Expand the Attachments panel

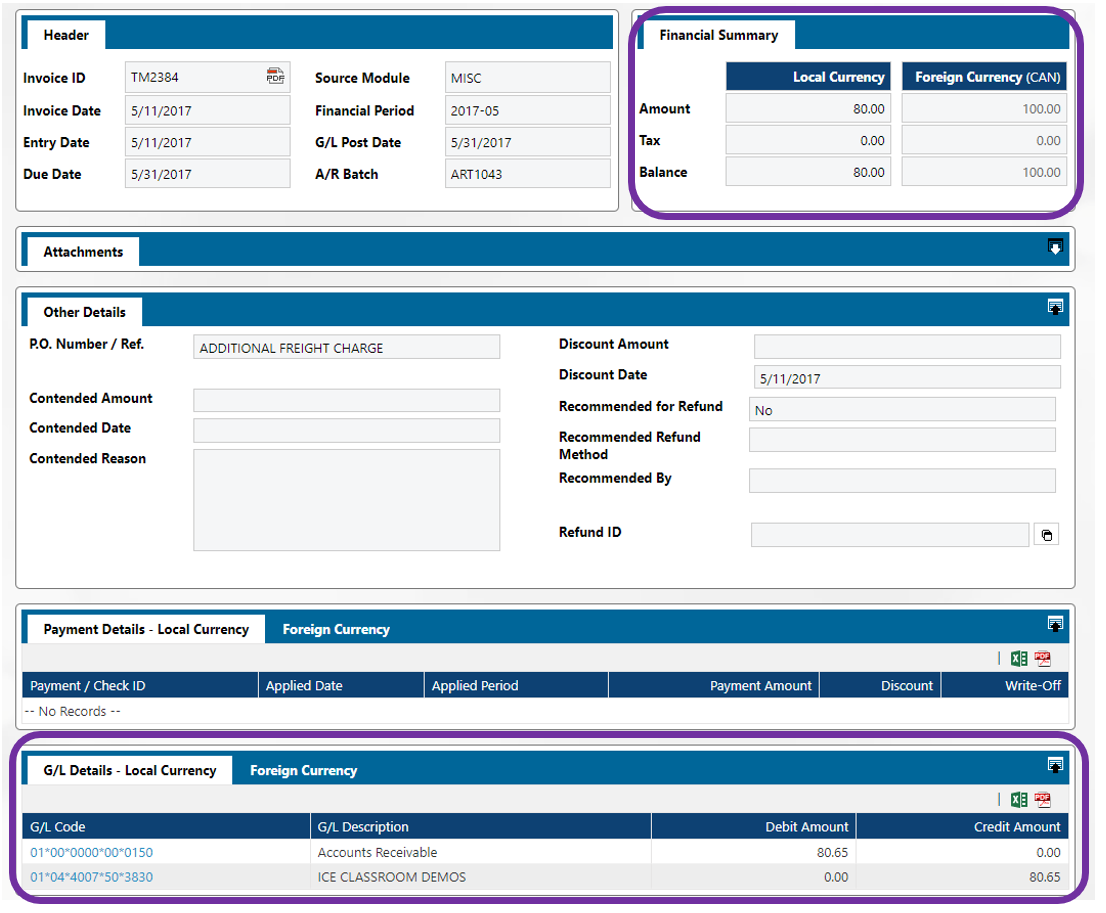pos(1054,247)
